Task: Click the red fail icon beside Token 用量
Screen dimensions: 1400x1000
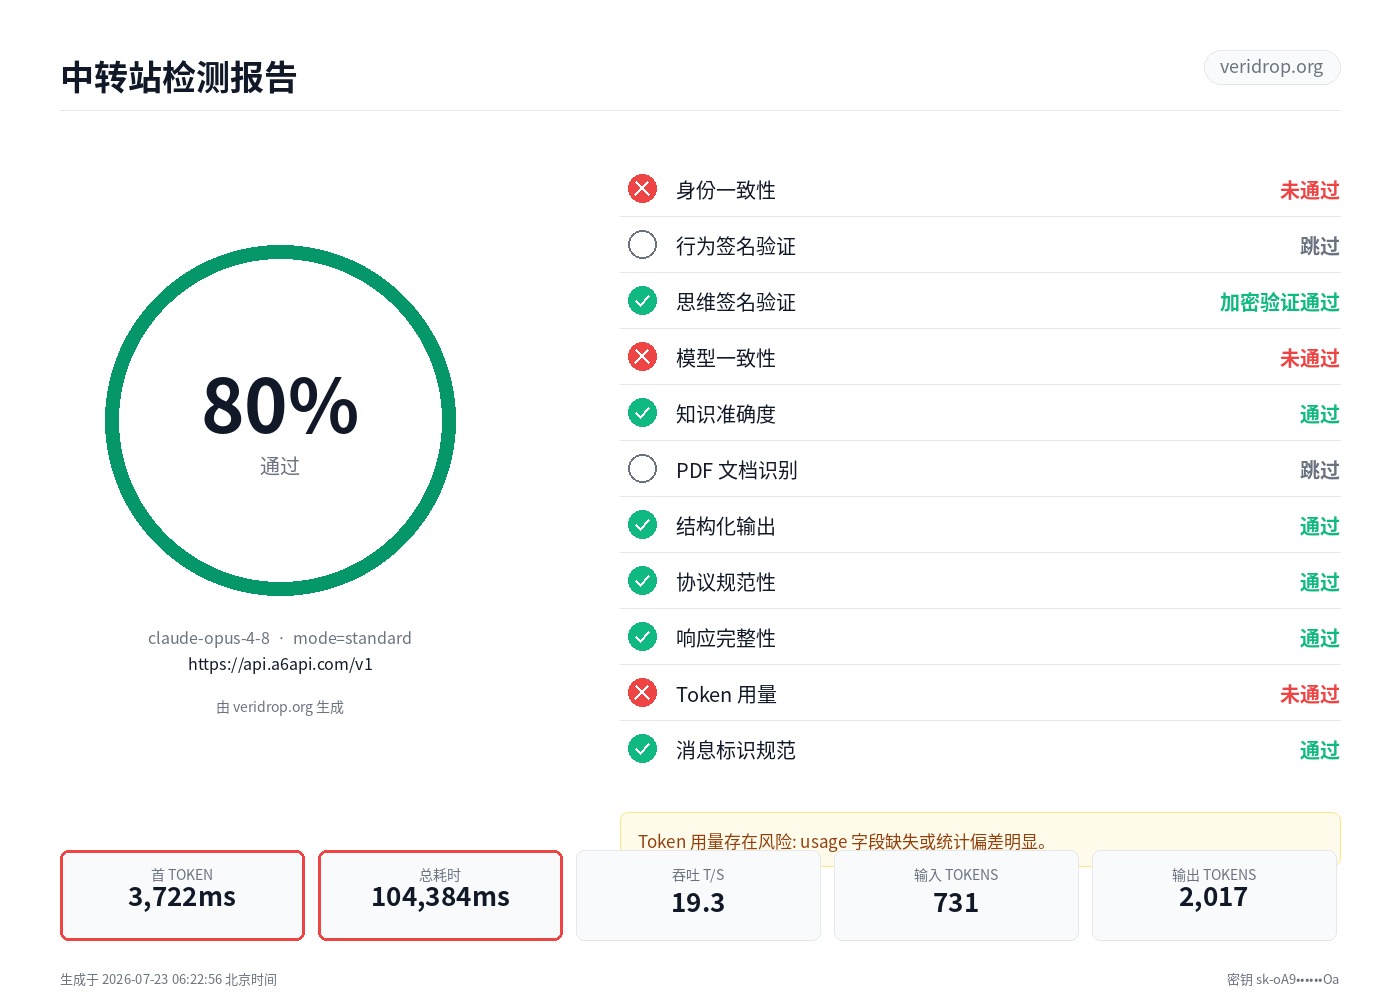Action: pyautogui.click(x=642, y=693)
